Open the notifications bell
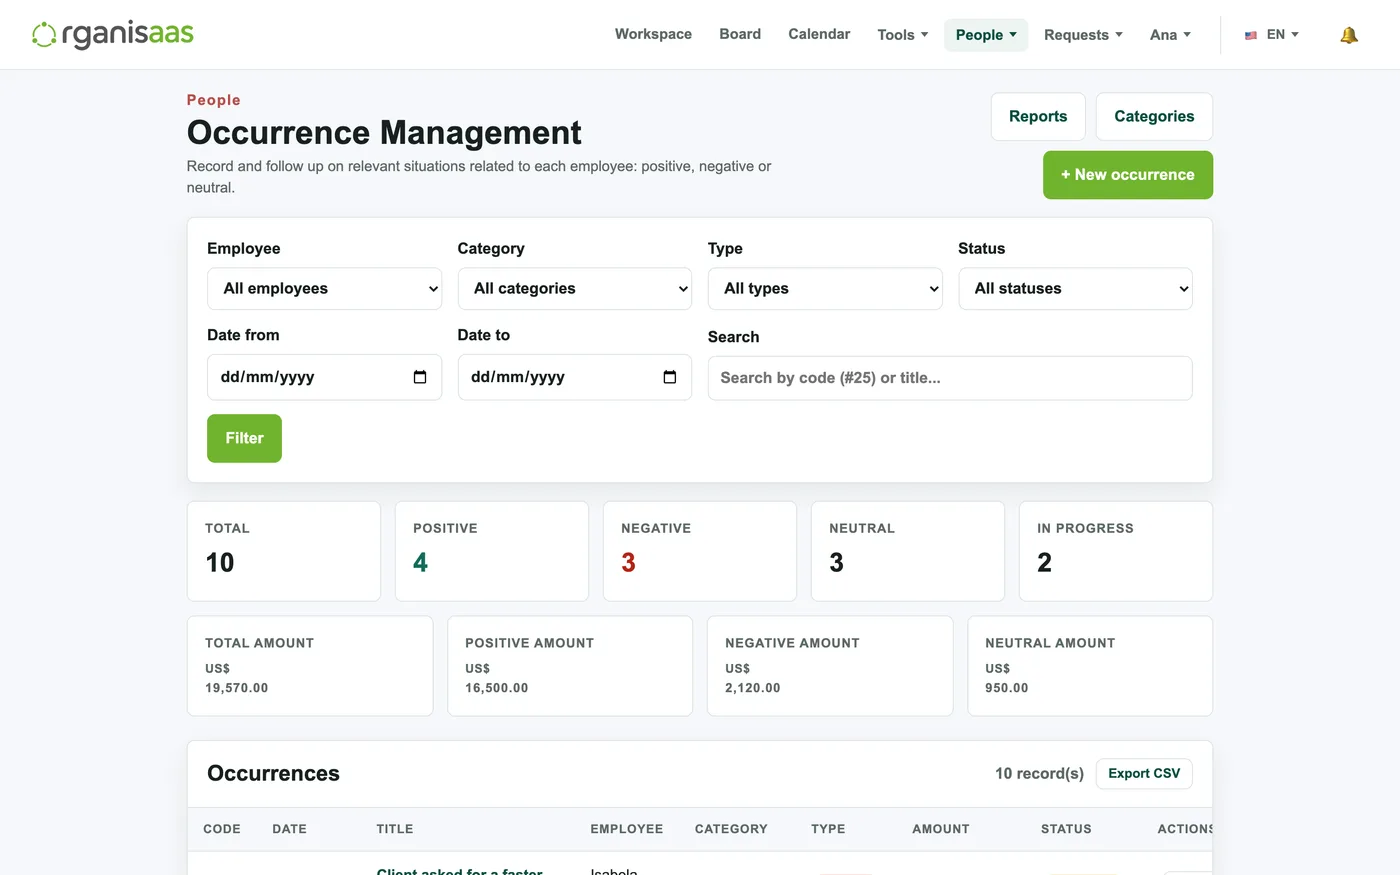This screenshot has height=875, width=1400. pyautogui.click(x=1349, y=35)
